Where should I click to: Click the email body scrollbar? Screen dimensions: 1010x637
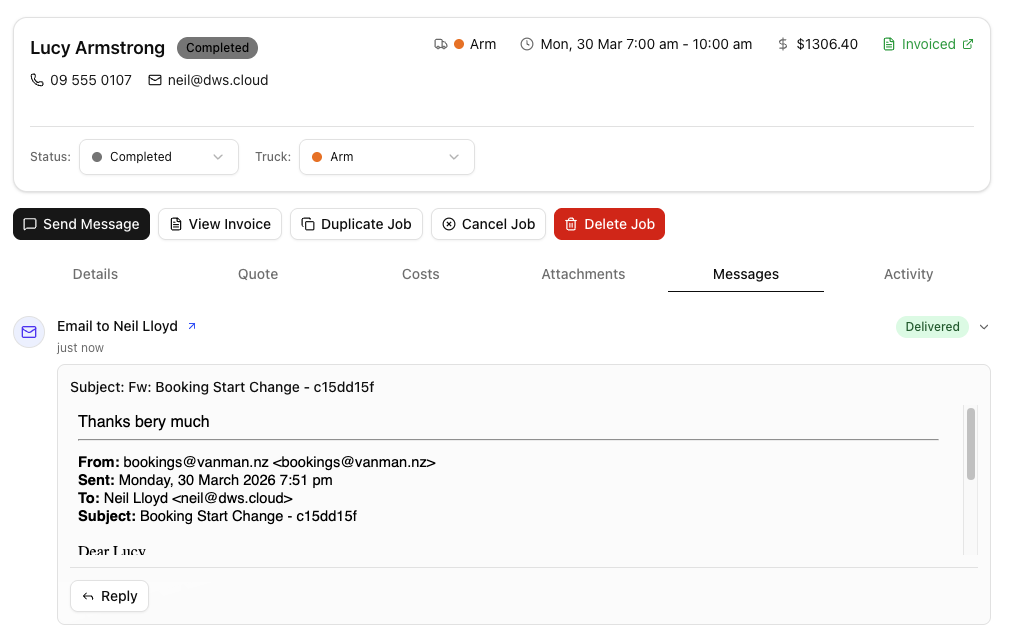pyautogui.click(x=971, y=444)
